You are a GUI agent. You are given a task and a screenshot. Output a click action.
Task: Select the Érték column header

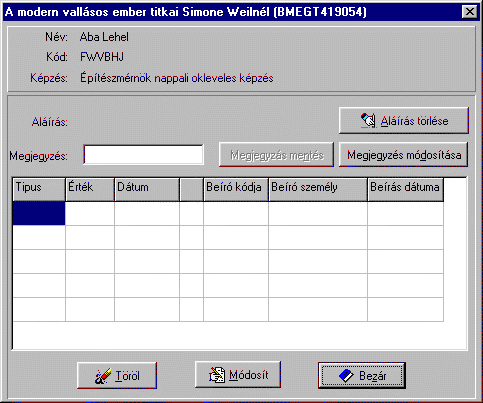[90, 189]
